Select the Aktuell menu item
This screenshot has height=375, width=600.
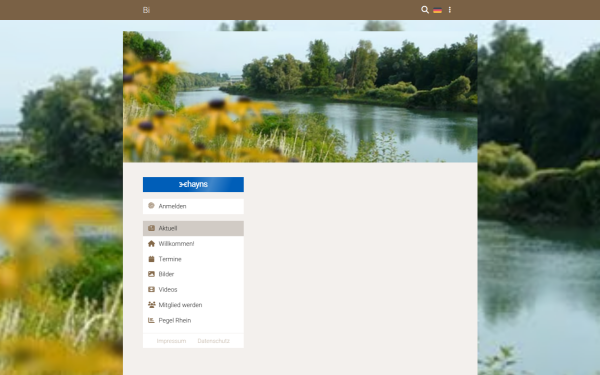click(193, 228)
